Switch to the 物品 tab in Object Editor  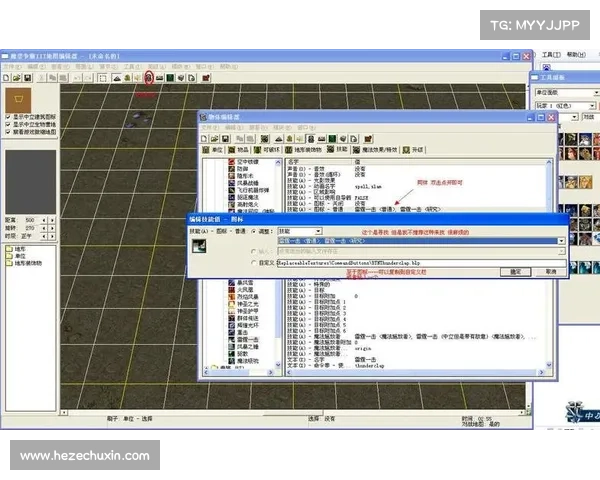click(242, 149)
